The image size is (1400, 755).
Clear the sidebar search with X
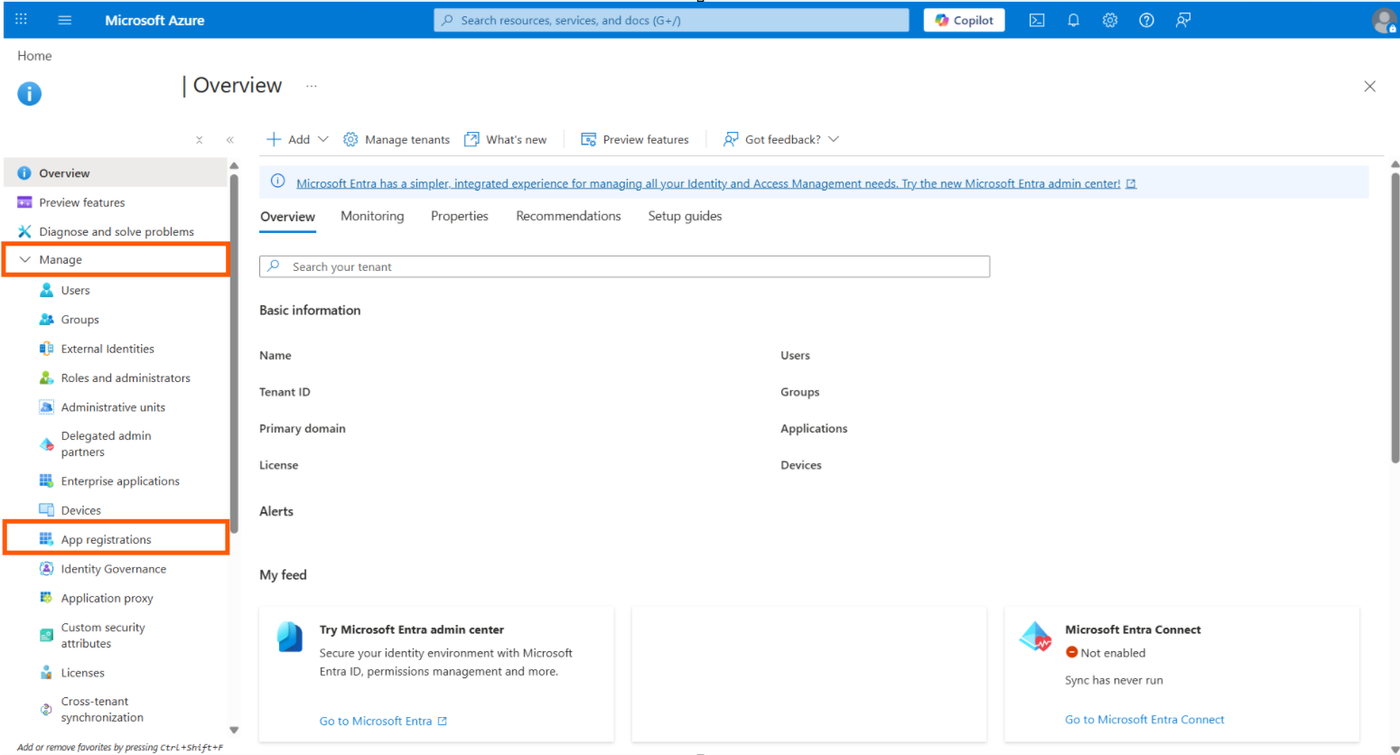pyautogui.click(x=199, y=140)
